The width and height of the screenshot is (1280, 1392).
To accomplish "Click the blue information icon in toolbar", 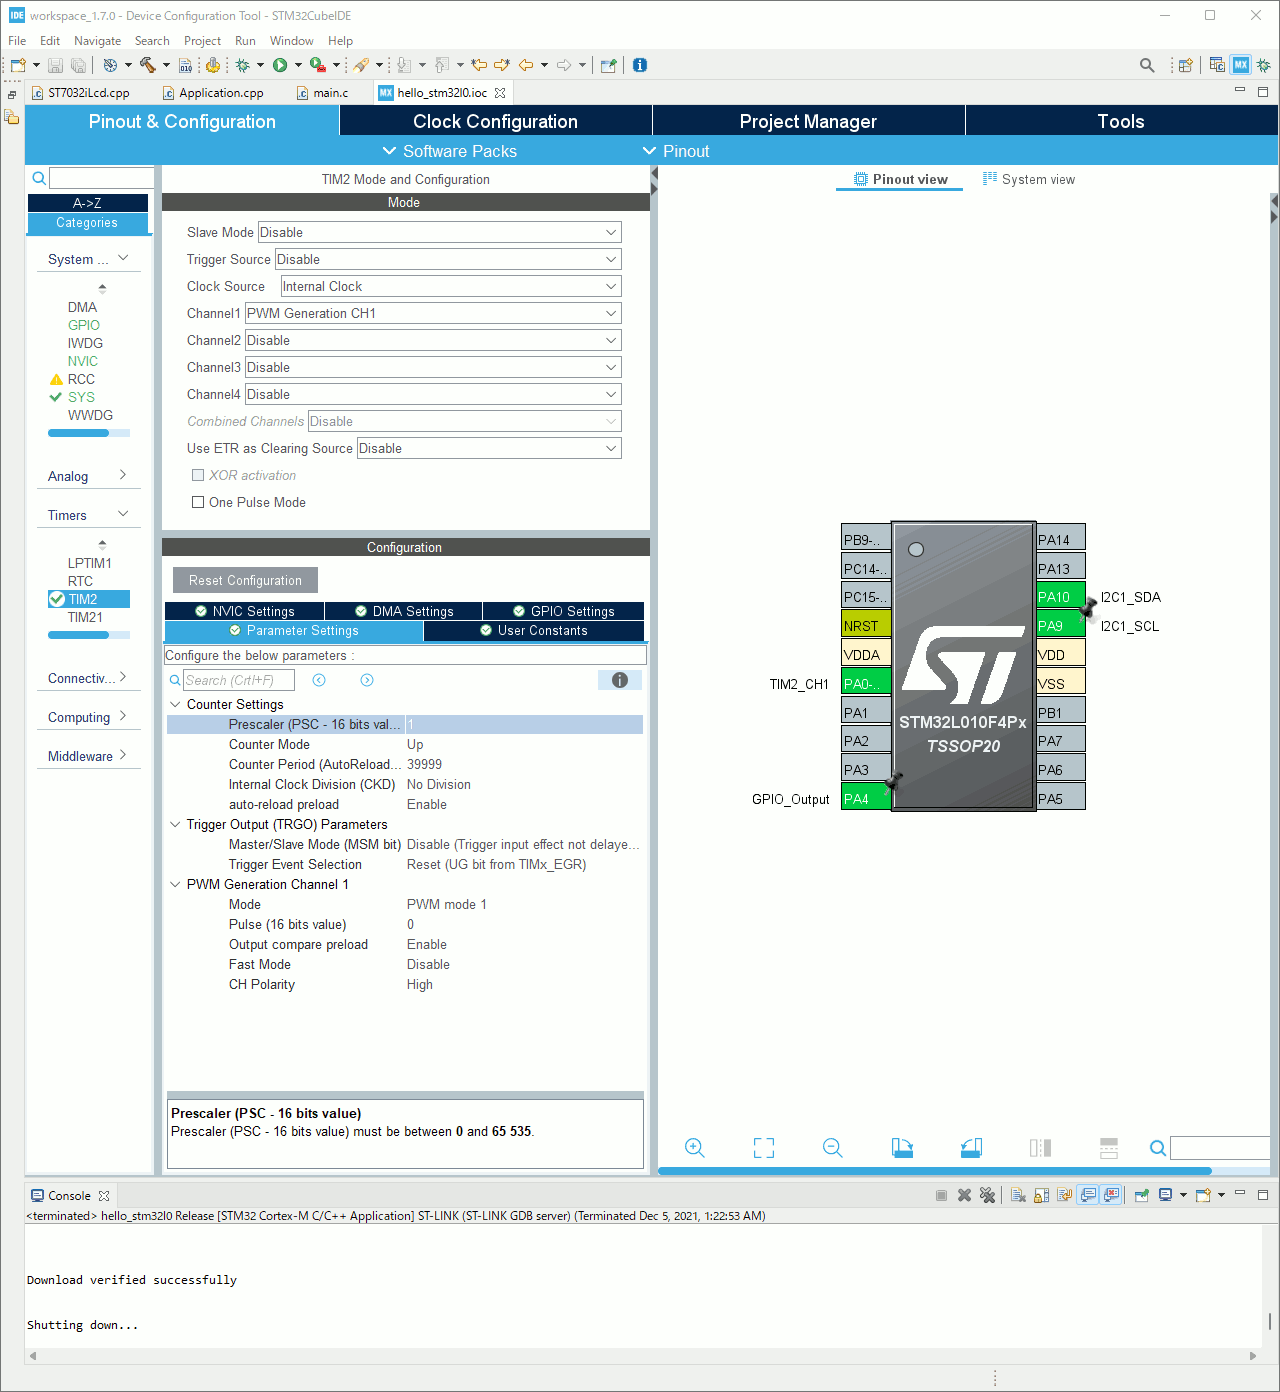I will (640, 65).
